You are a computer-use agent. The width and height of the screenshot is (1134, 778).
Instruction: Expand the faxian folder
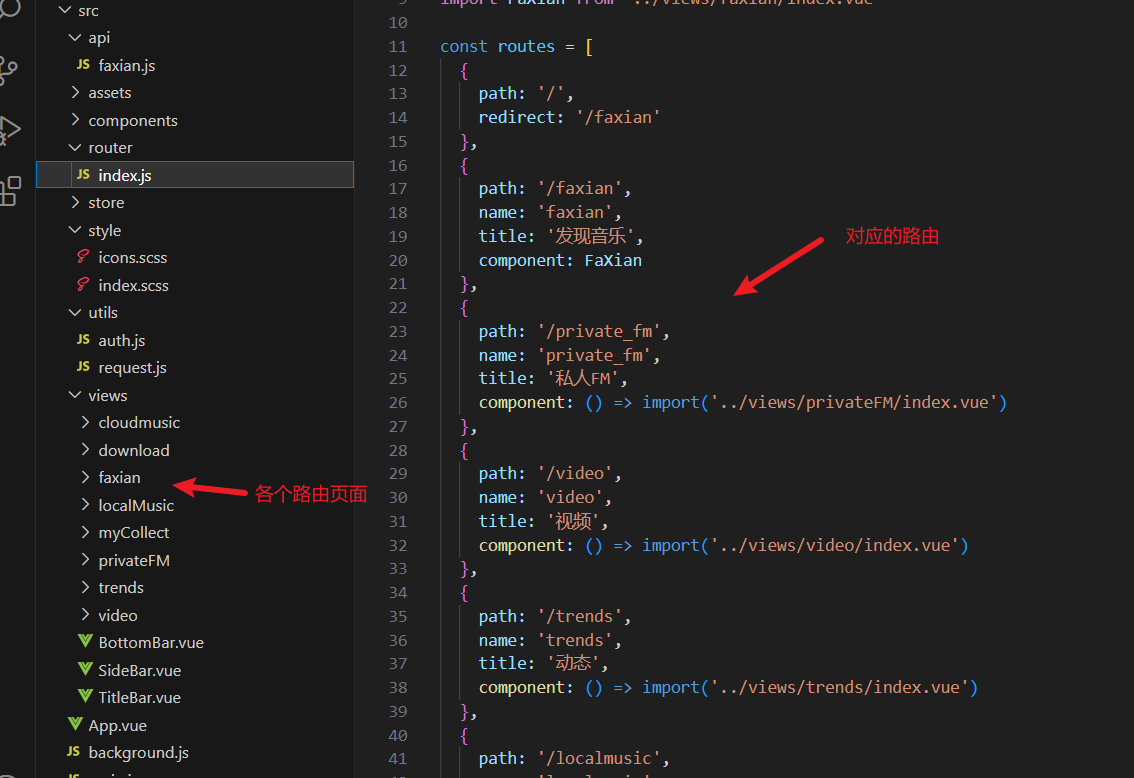[85, 477]
